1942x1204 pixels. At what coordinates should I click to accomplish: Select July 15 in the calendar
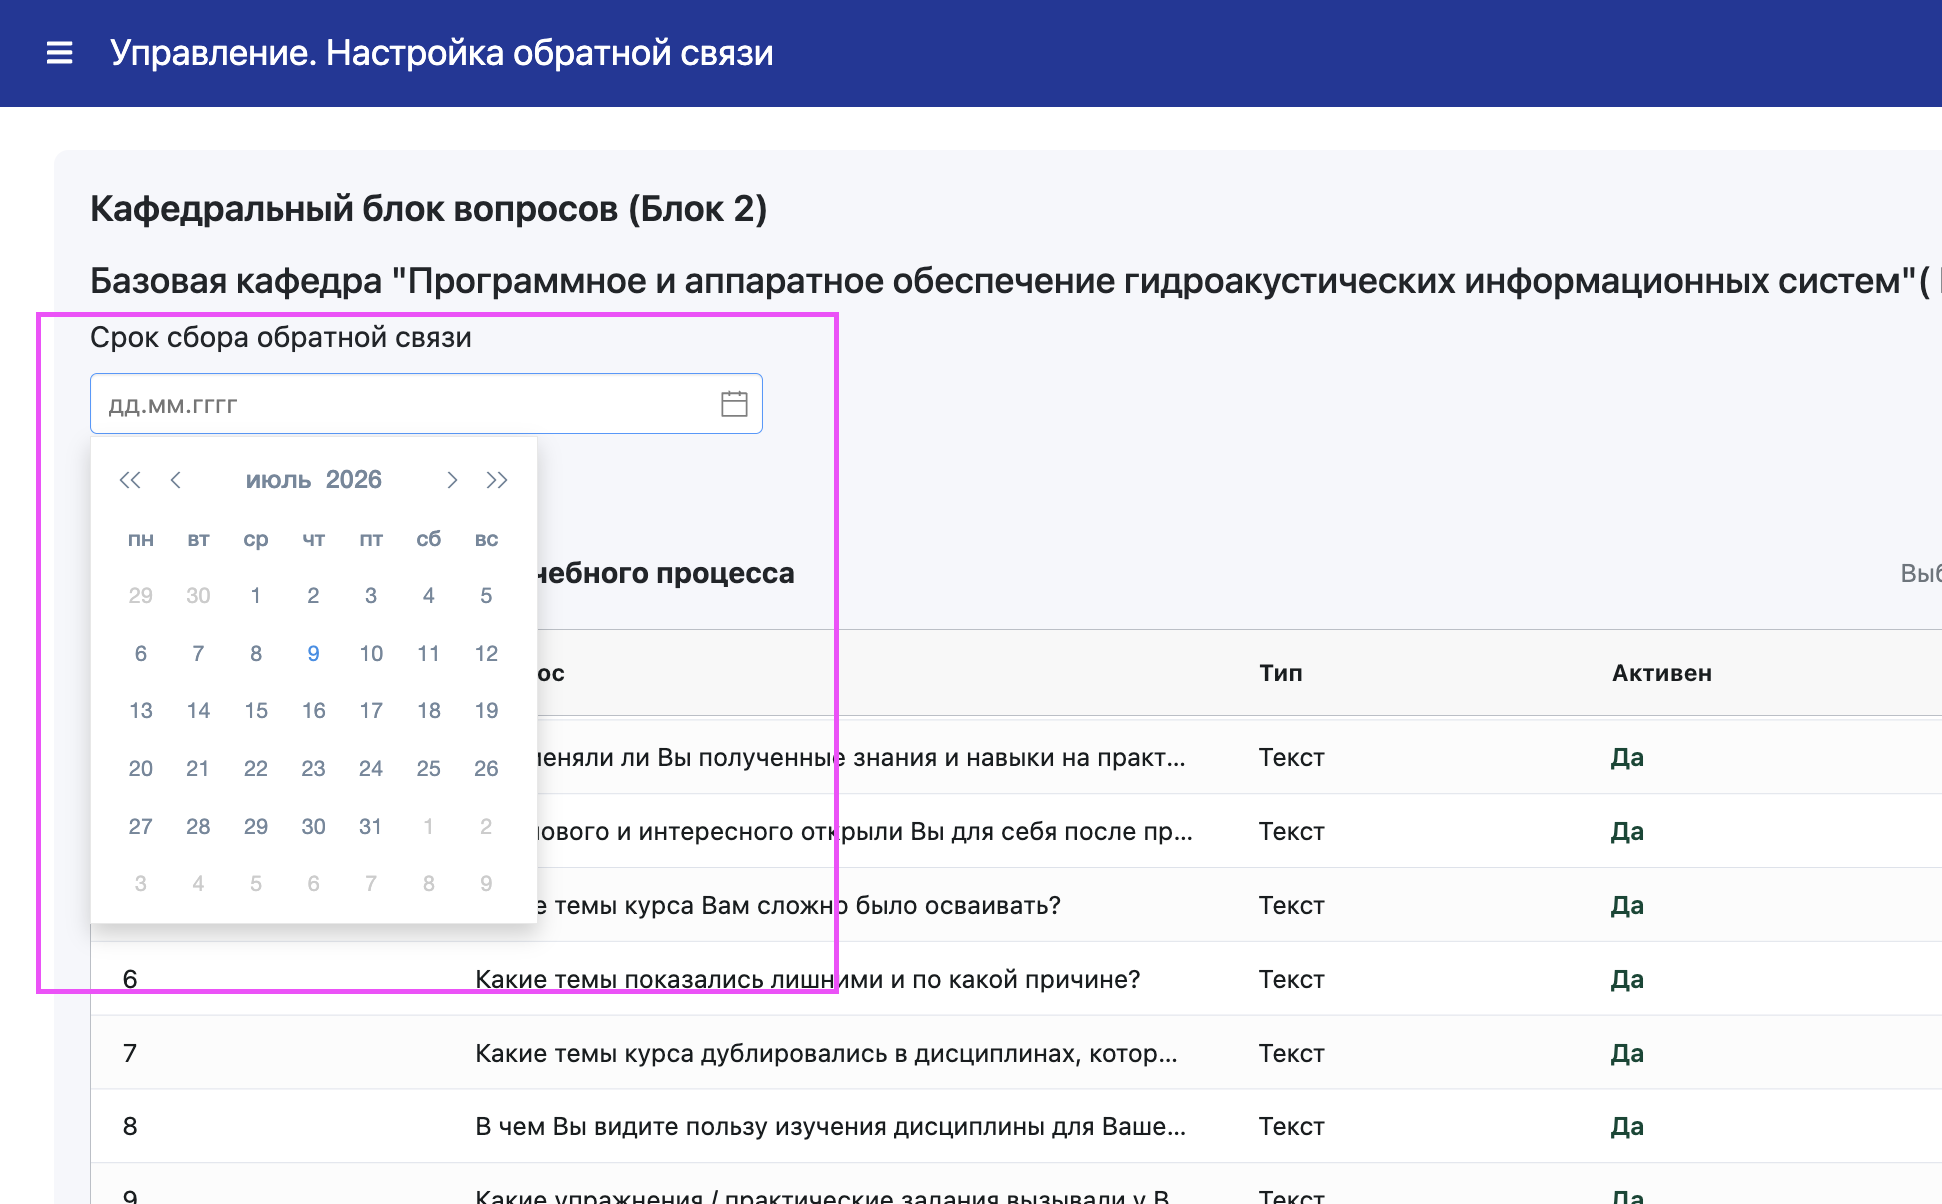[256, 711]
